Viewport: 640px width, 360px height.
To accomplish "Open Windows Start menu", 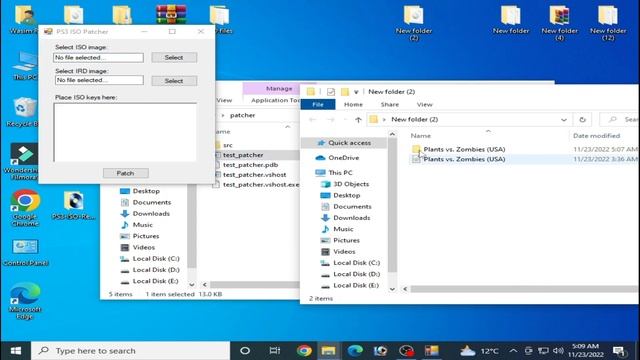I will (16, 351).
